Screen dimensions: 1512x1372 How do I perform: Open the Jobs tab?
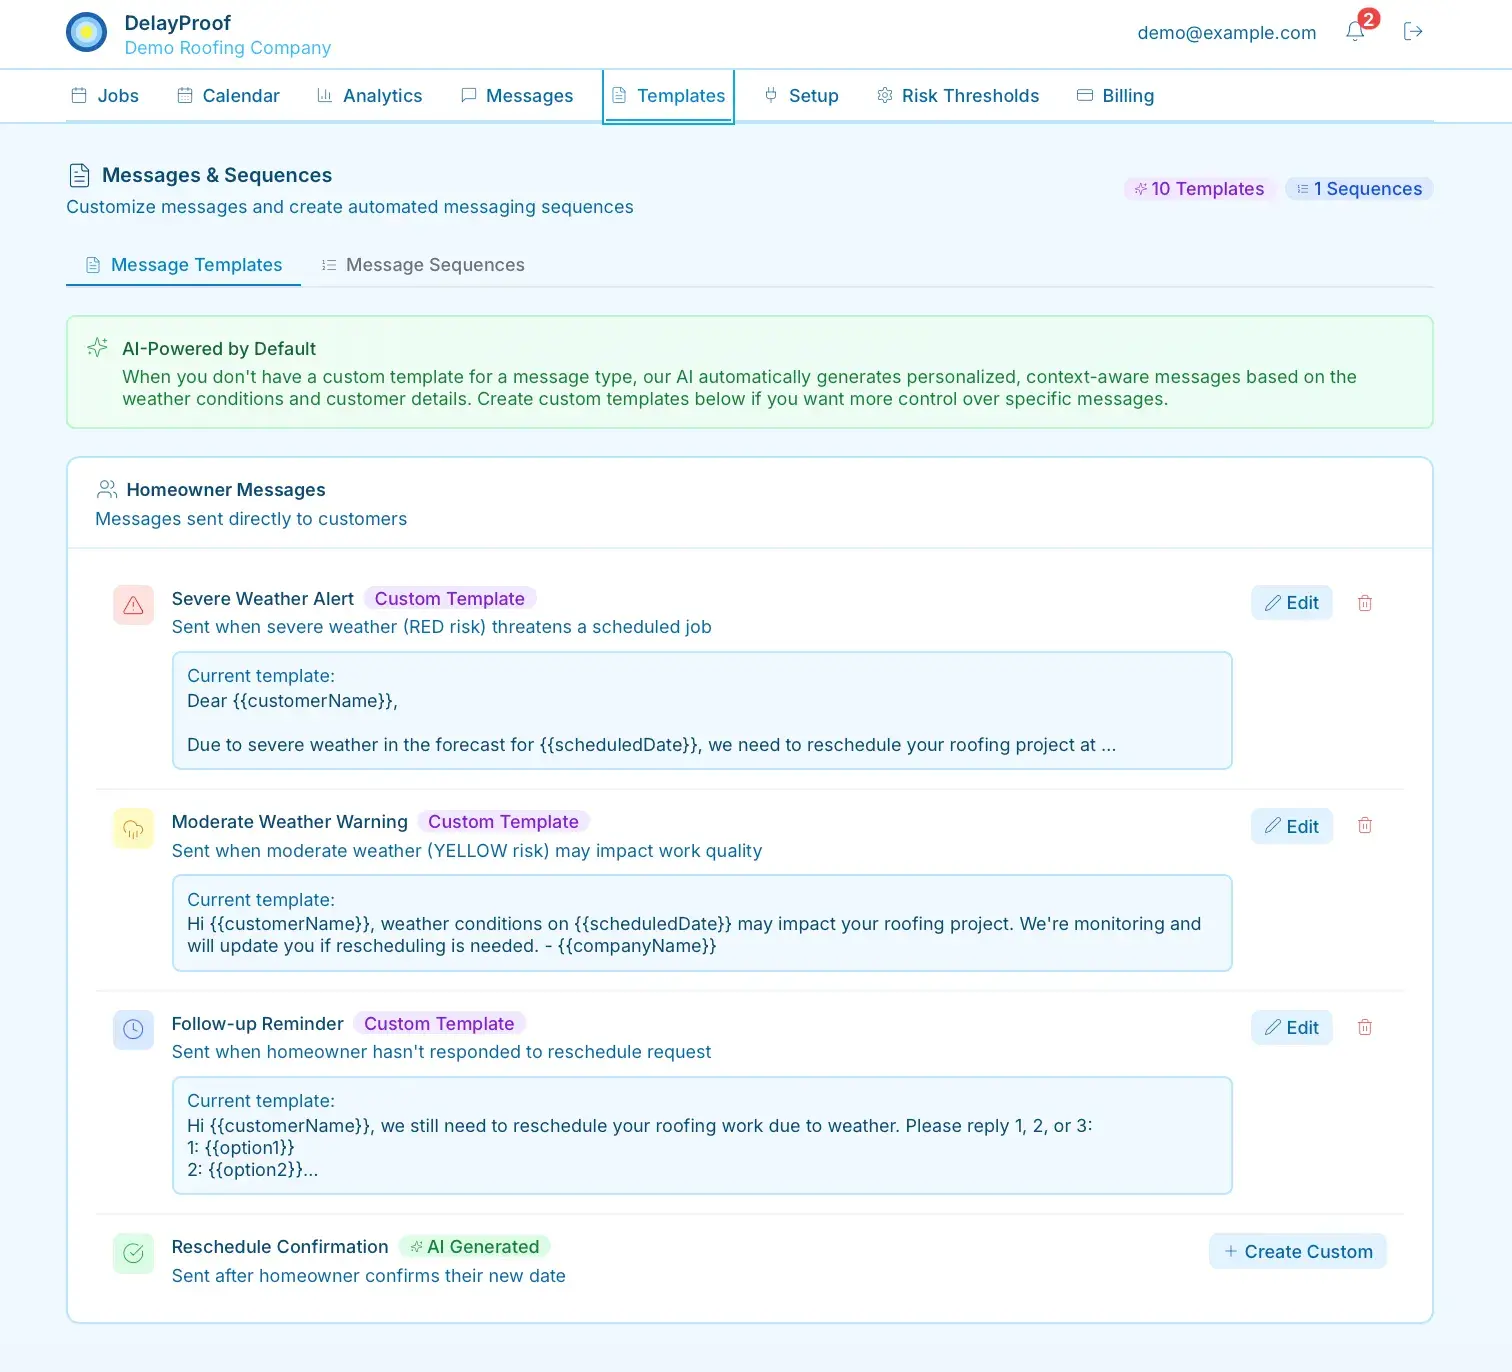pos(105,96)
